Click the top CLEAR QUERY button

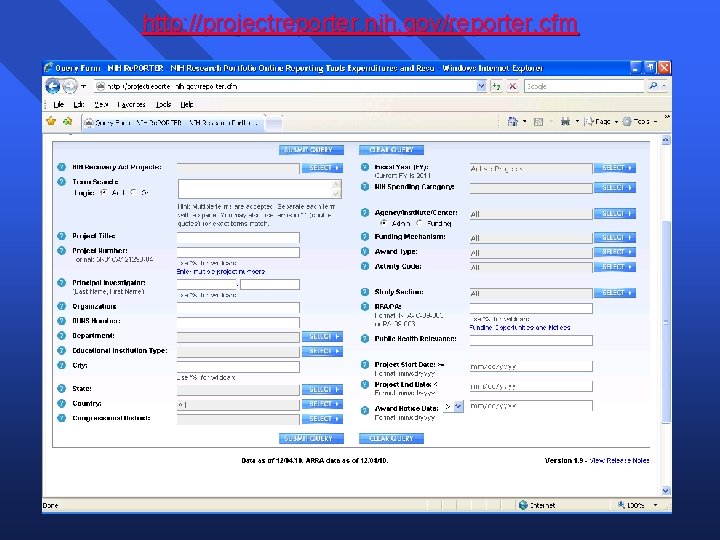[391, 150]
